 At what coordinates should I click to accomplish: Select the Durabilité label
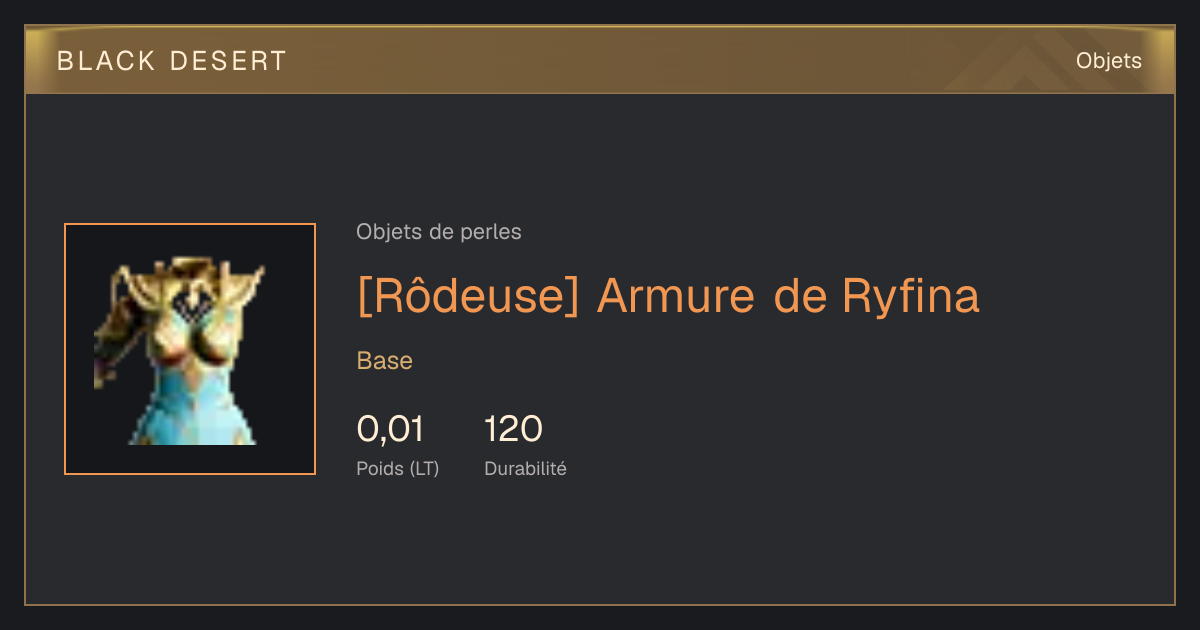[x=525, y=468]
